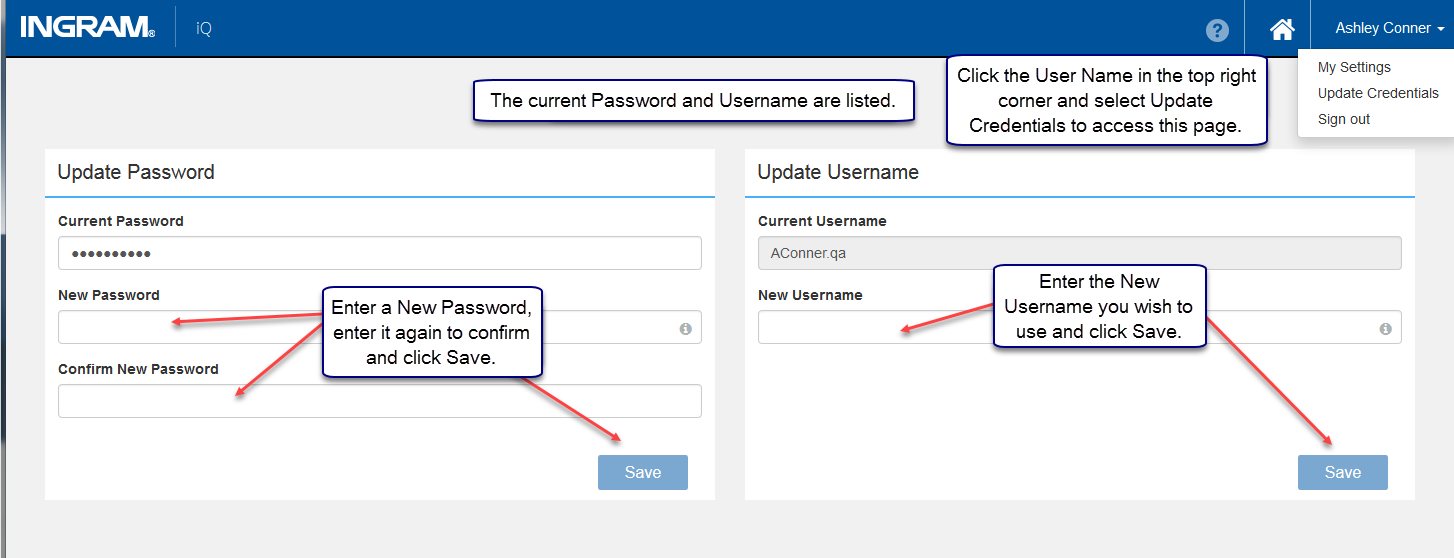Click the info icon in New Username field
1454x558 pixels.
pyautogui.click(x=1385, y=328)
